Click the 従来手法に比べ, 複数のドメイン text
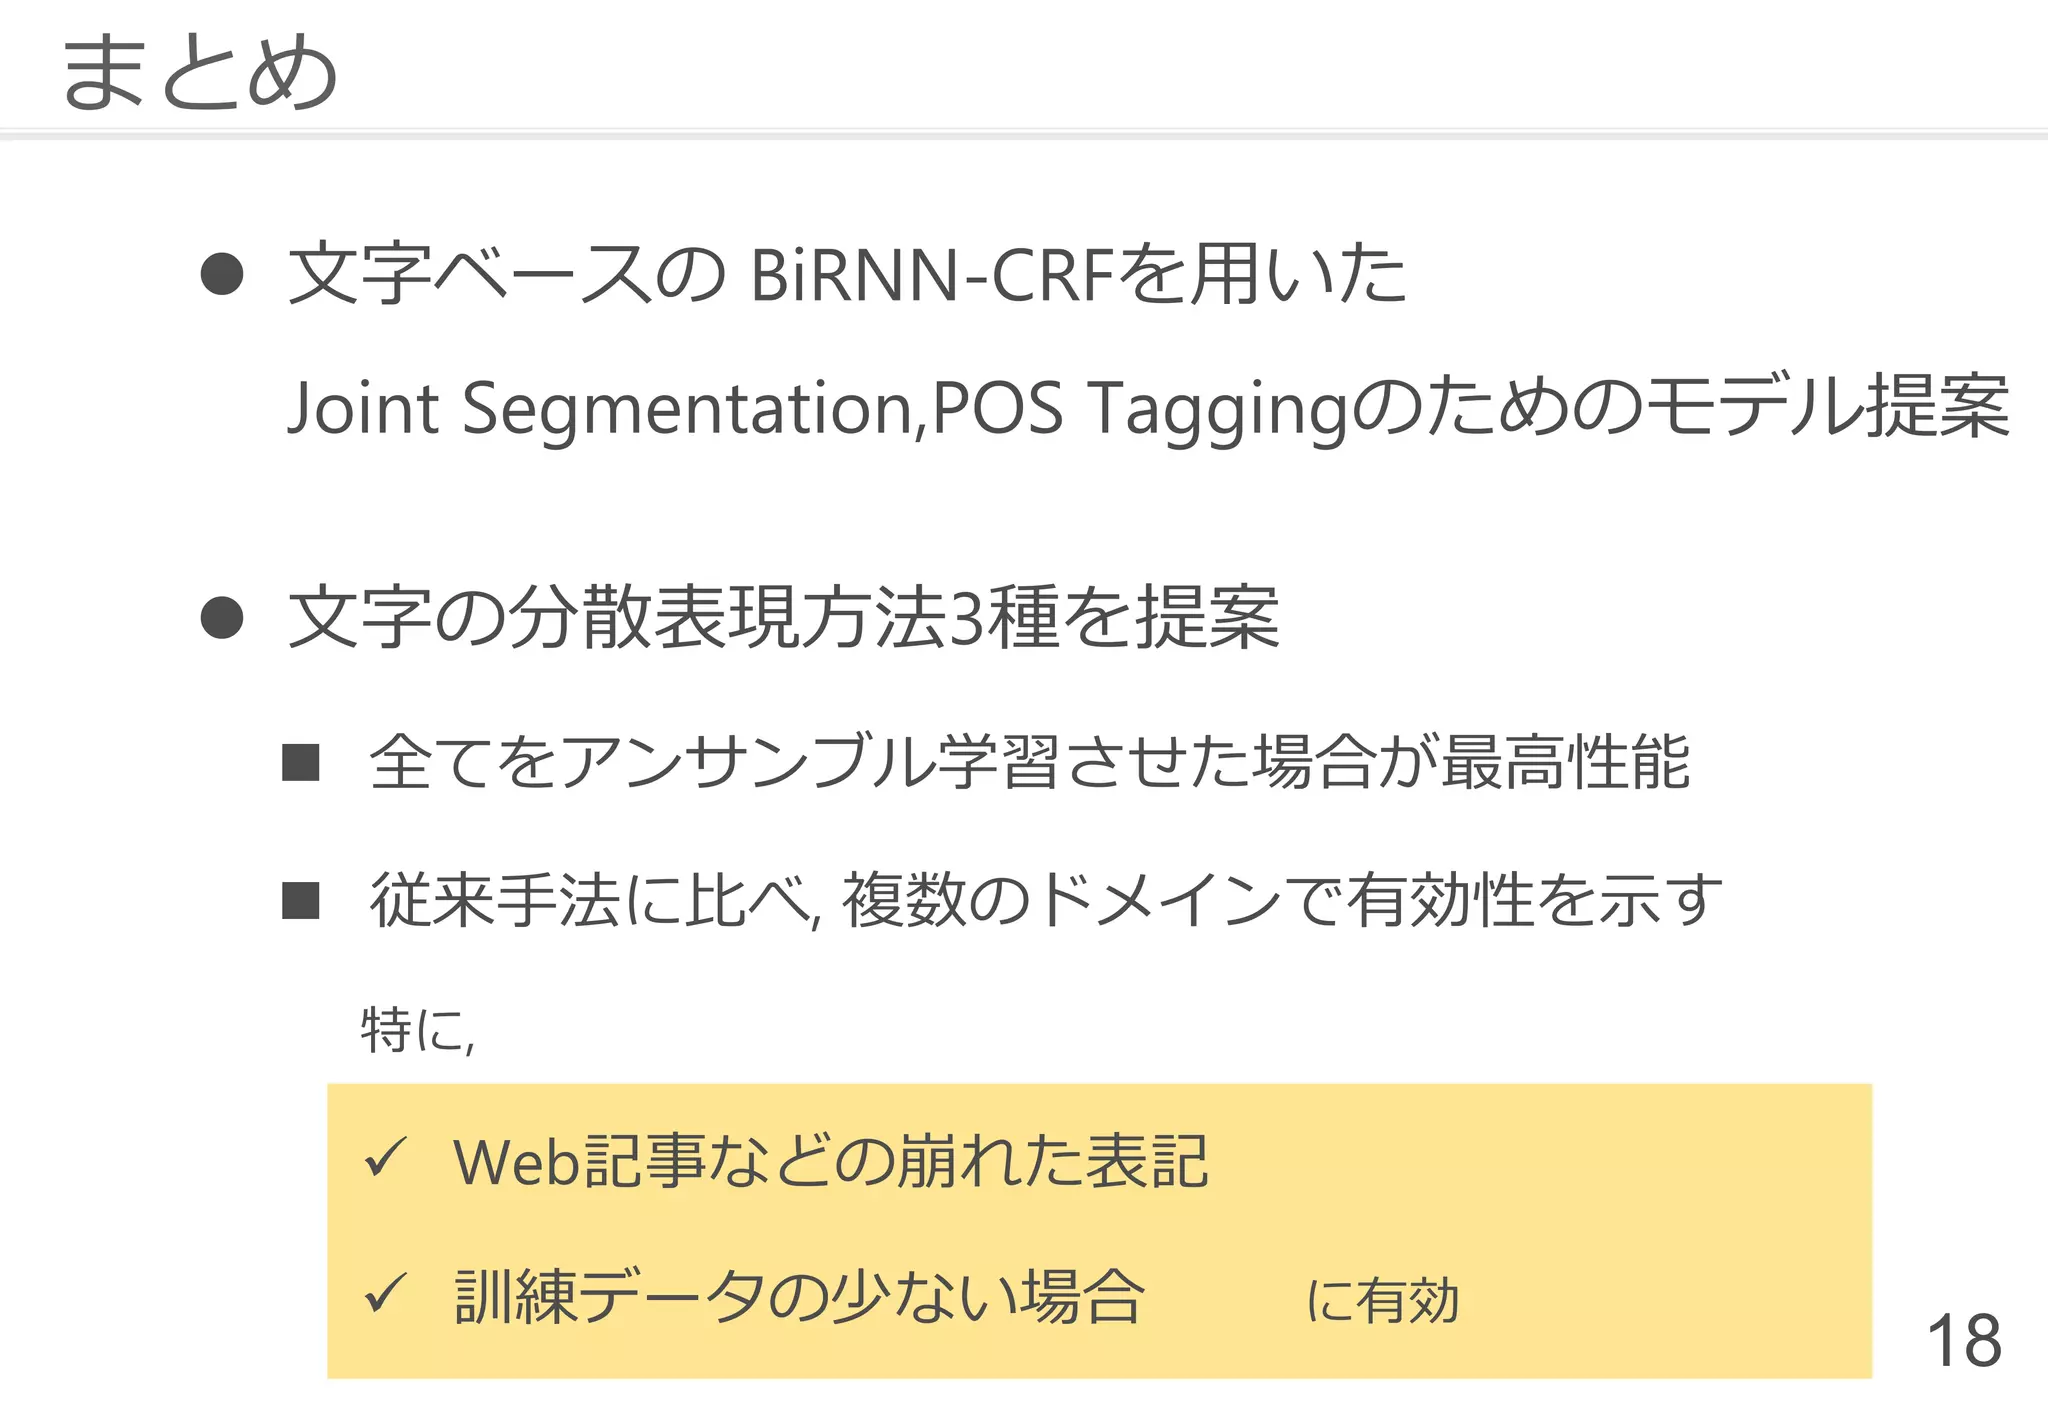2048x1418 pixels. coord(1045,900)
